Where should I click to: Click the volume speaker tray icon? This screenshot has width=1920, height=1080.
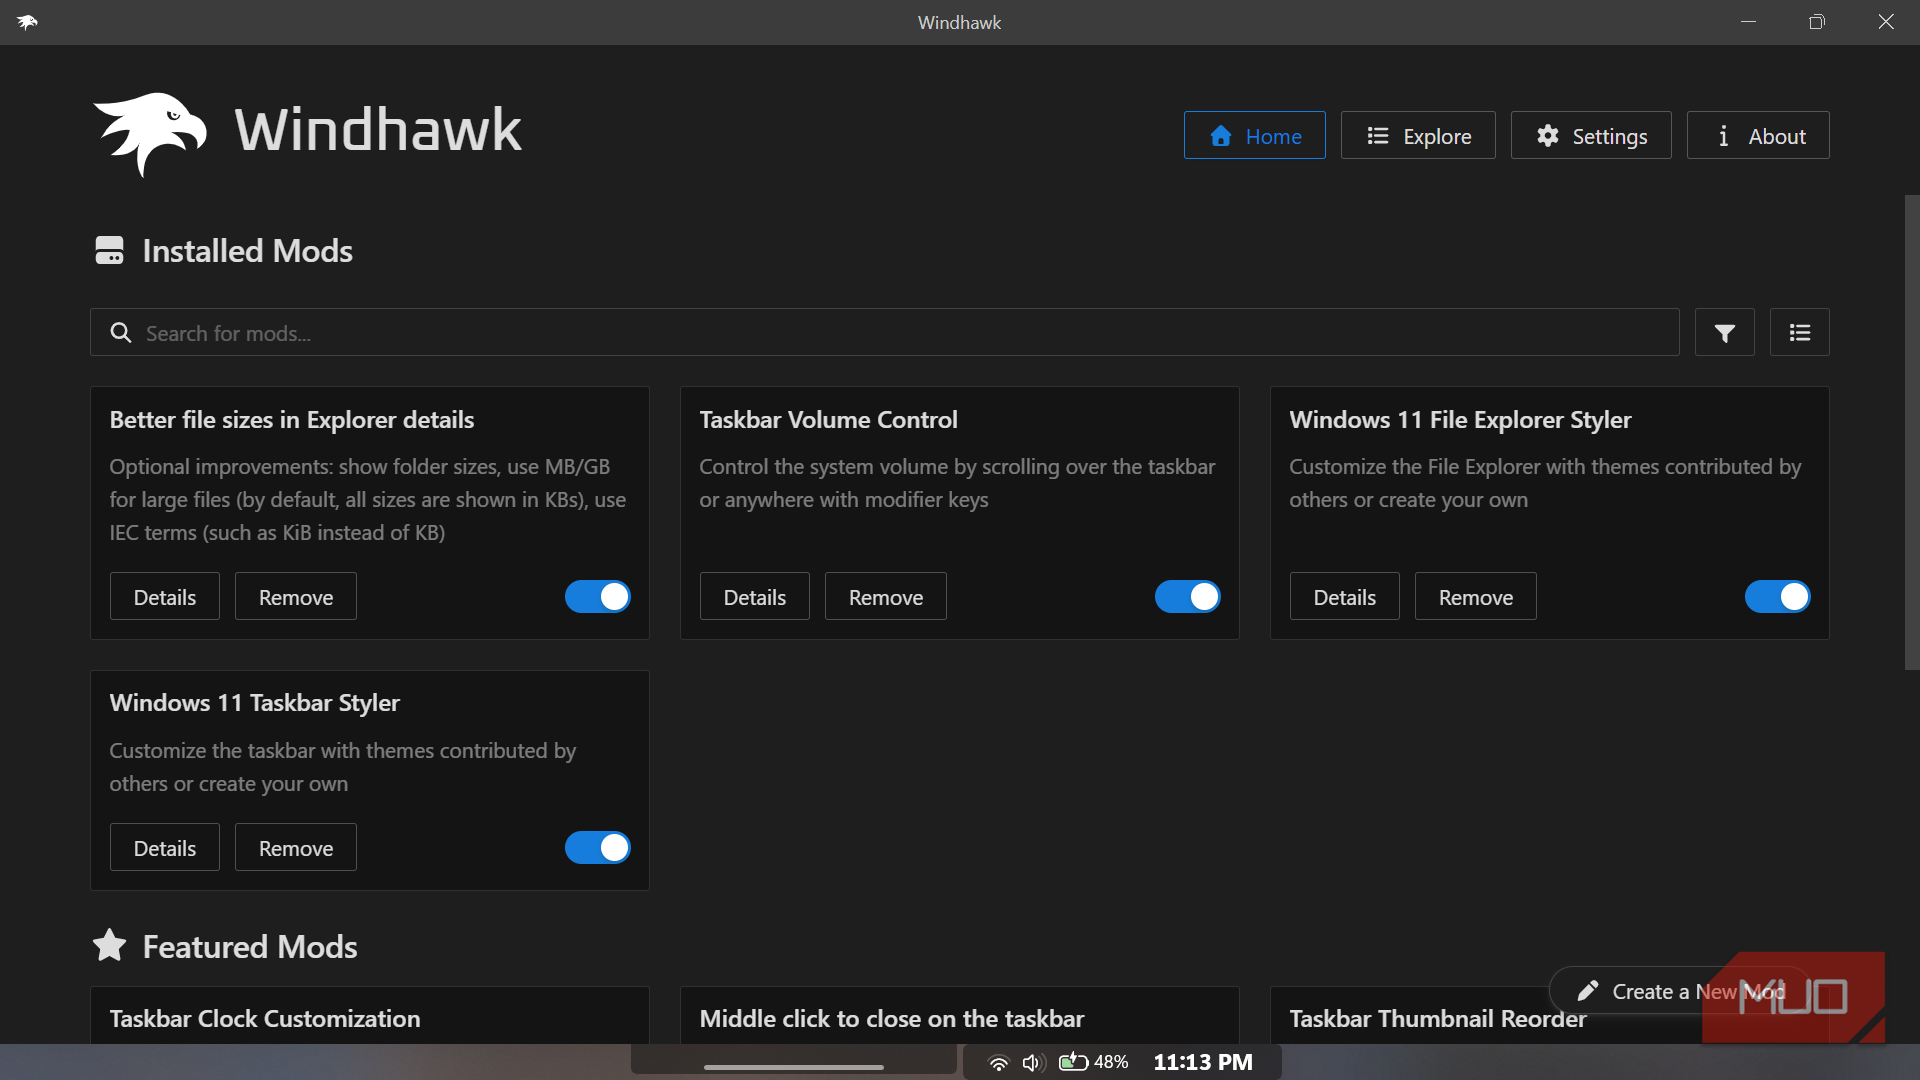click(x=1033, y=1063)
